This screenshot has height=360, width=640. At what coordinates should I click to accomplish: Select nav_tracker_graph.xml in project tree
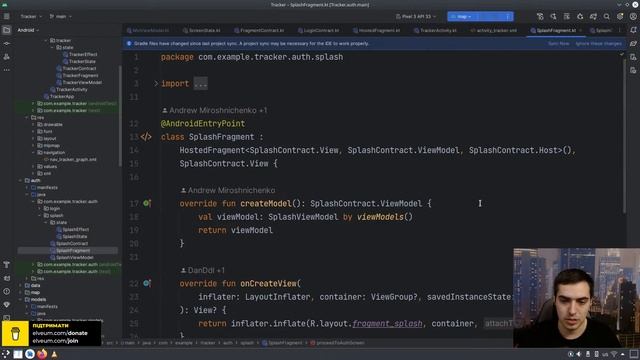click(73, 160)
